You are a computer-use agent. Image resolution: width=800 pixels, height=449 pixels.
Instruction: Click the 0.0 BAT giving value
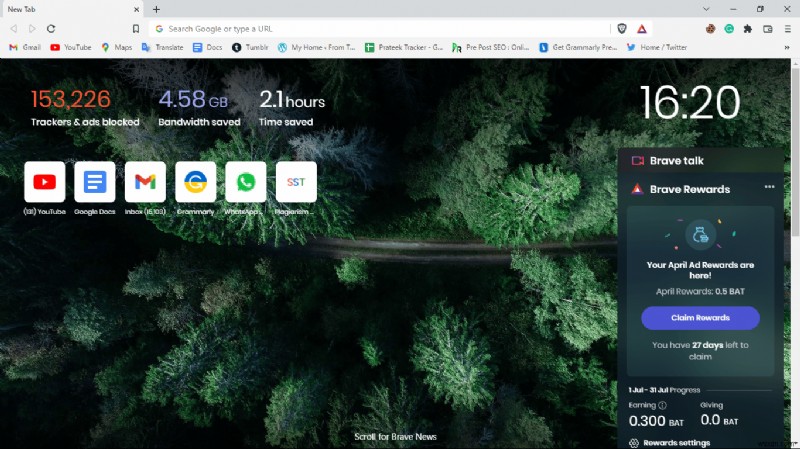719,420
